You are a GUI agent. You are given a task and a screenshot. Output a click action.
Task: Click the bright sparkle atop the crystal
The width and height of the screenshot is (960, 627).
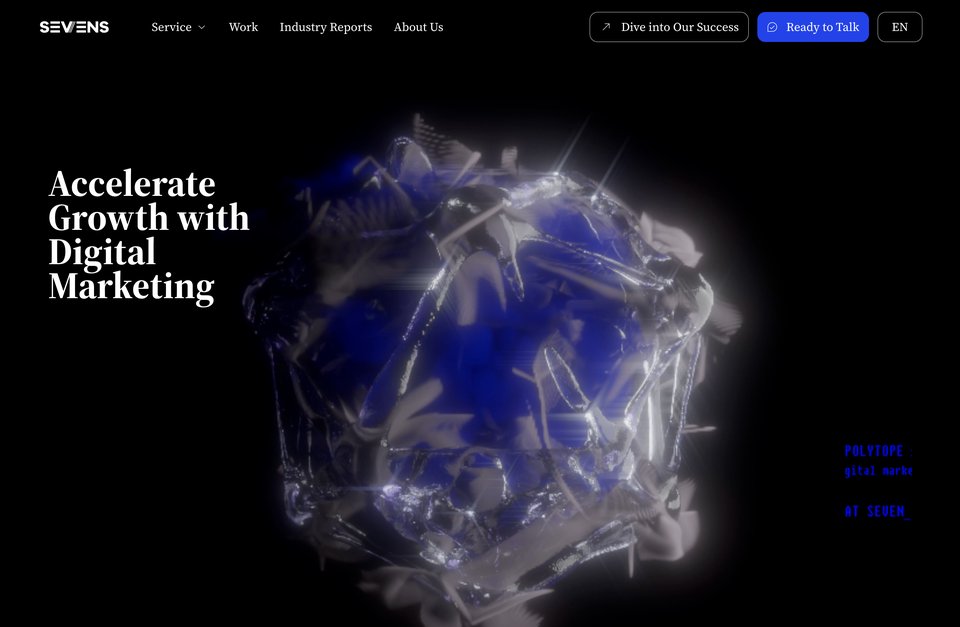point(557,173)
